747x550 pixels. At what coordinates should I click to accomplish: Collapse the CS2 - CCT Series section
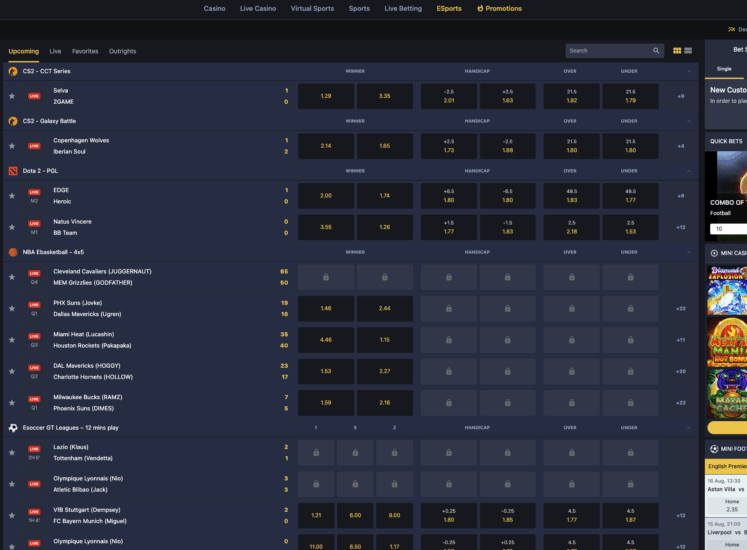point(689,71)
